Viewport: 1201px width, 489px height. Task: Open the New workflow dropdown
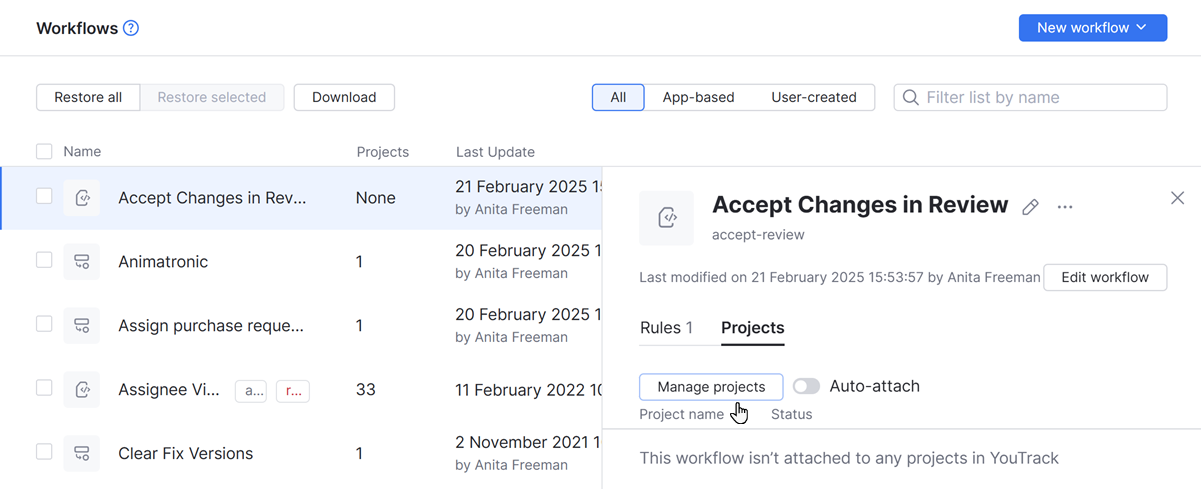(1092, 28)
